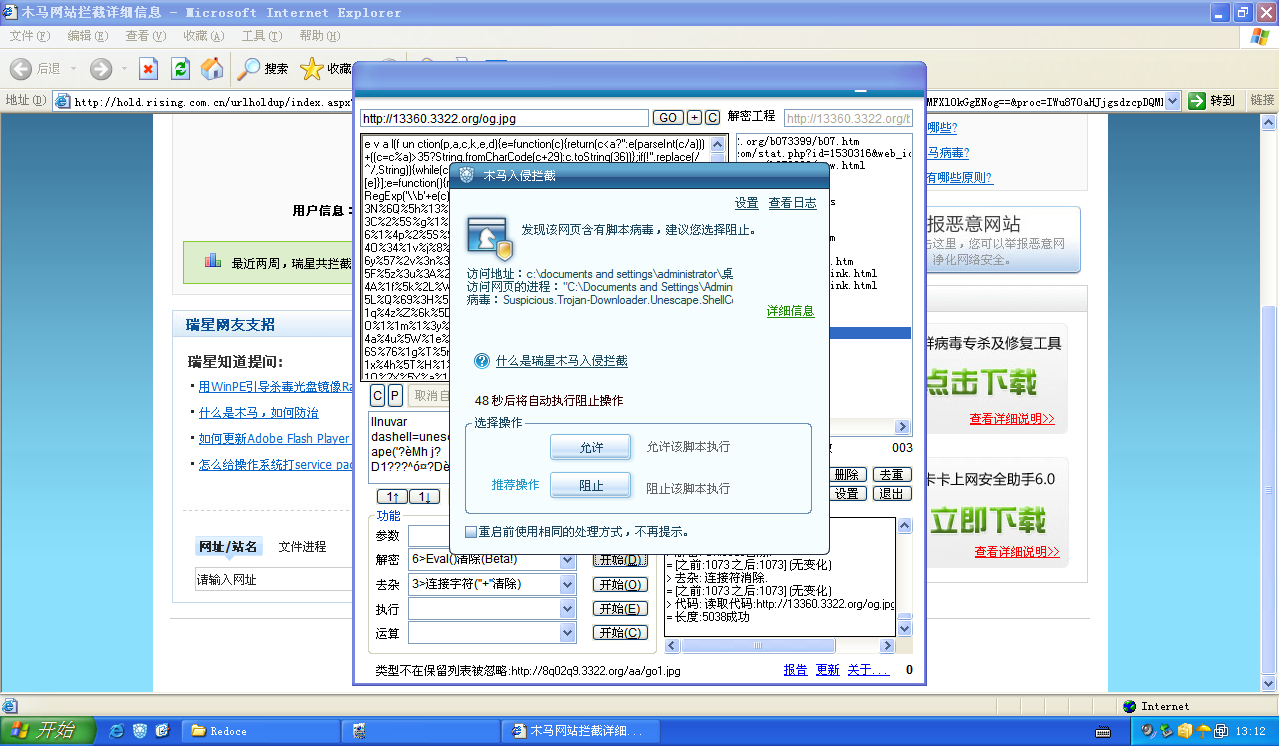Open the 运算 dropdown
This screenshot has height=746, width=1279.
(568, 633)
